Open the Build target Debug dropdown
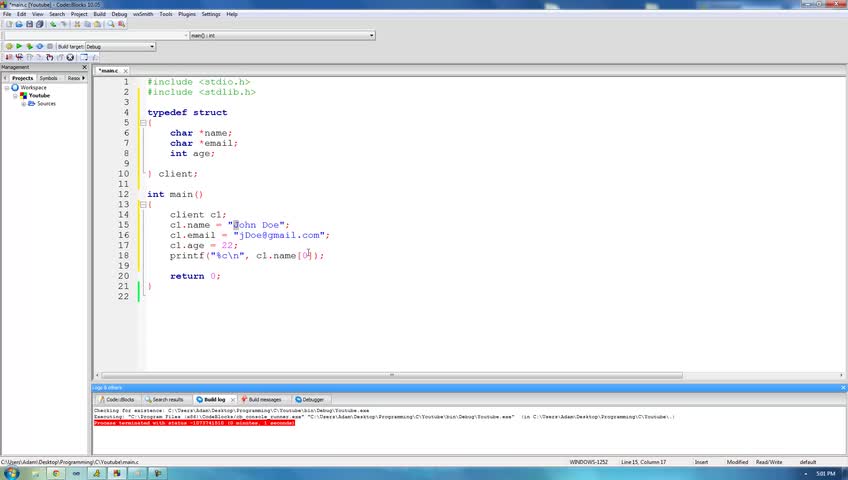The height and width of the screenshot is (480, 848). click(120, 46)
